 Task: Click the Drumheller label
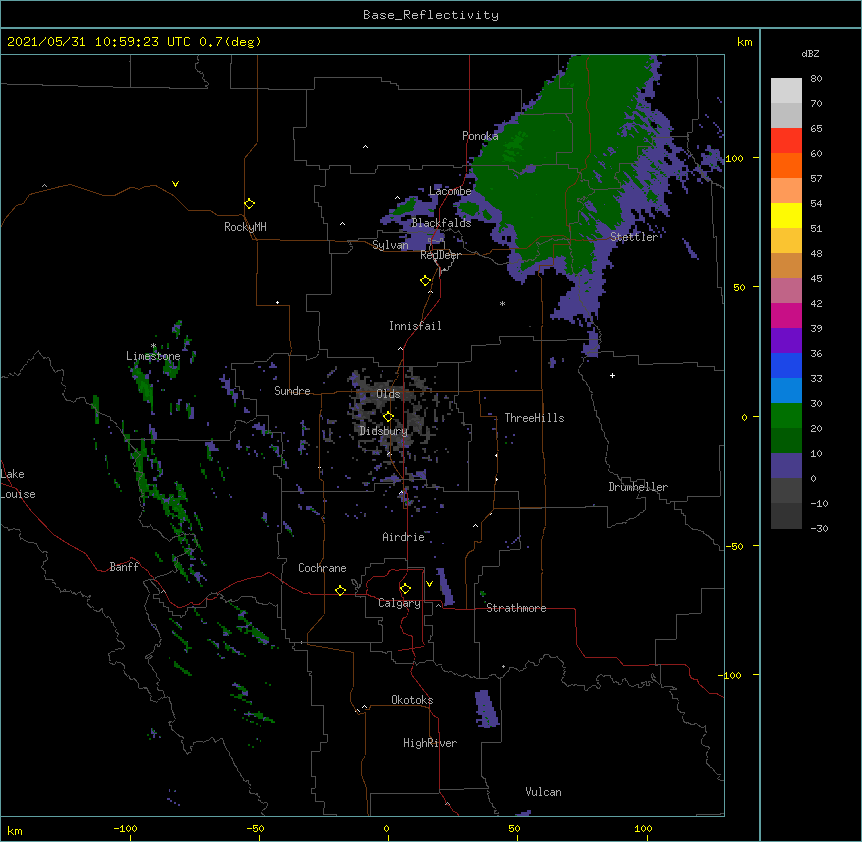tap(638, 487)
